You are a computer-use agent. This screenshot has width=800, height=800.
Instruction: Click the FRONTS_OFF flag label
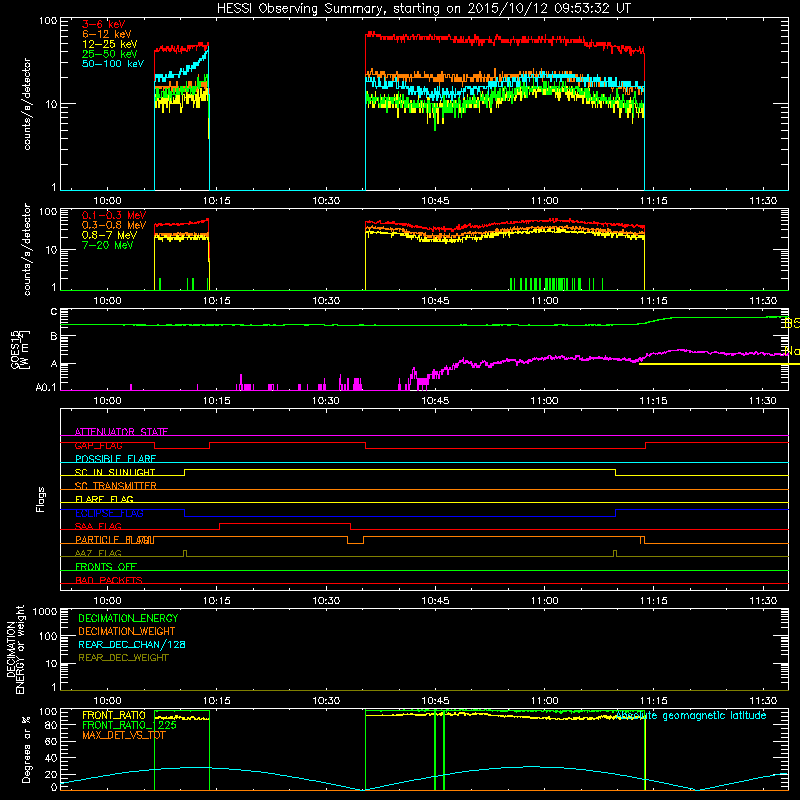106,567
